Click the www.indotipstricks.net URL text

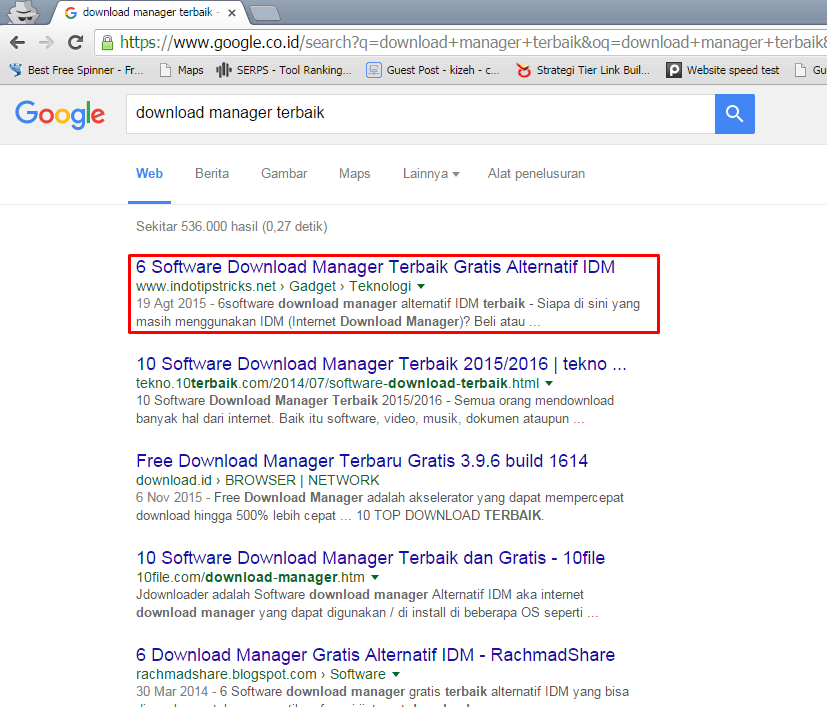(x=206, y=286)
